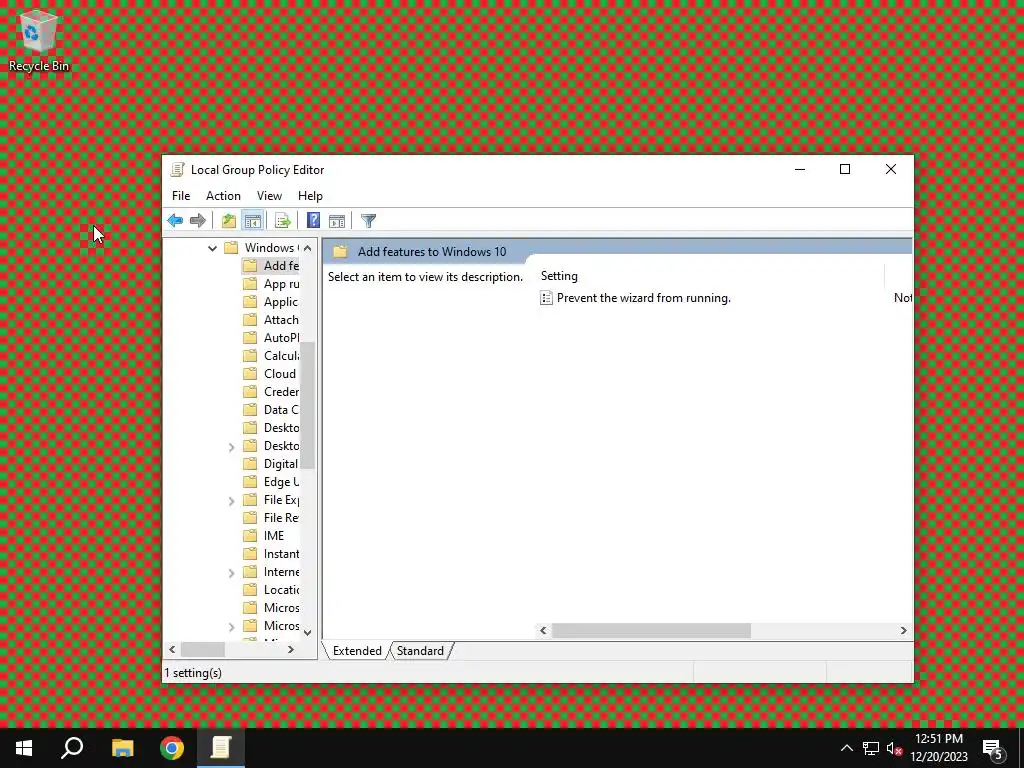Click settings list horizontal scroll-left arrow

click(x=543, y=630)
